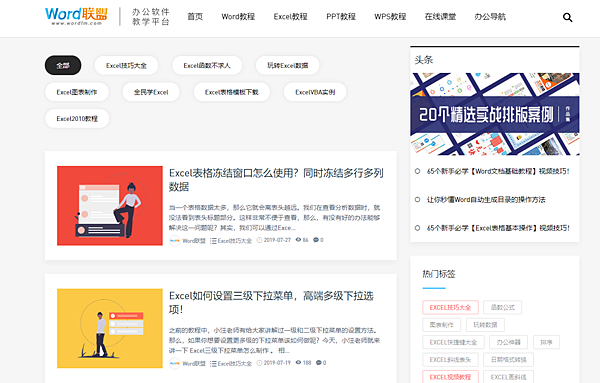Click the 热门标签 section heading
Image resolution: width=600 pixels, height=383 pixels.
(x=439, y=274)
